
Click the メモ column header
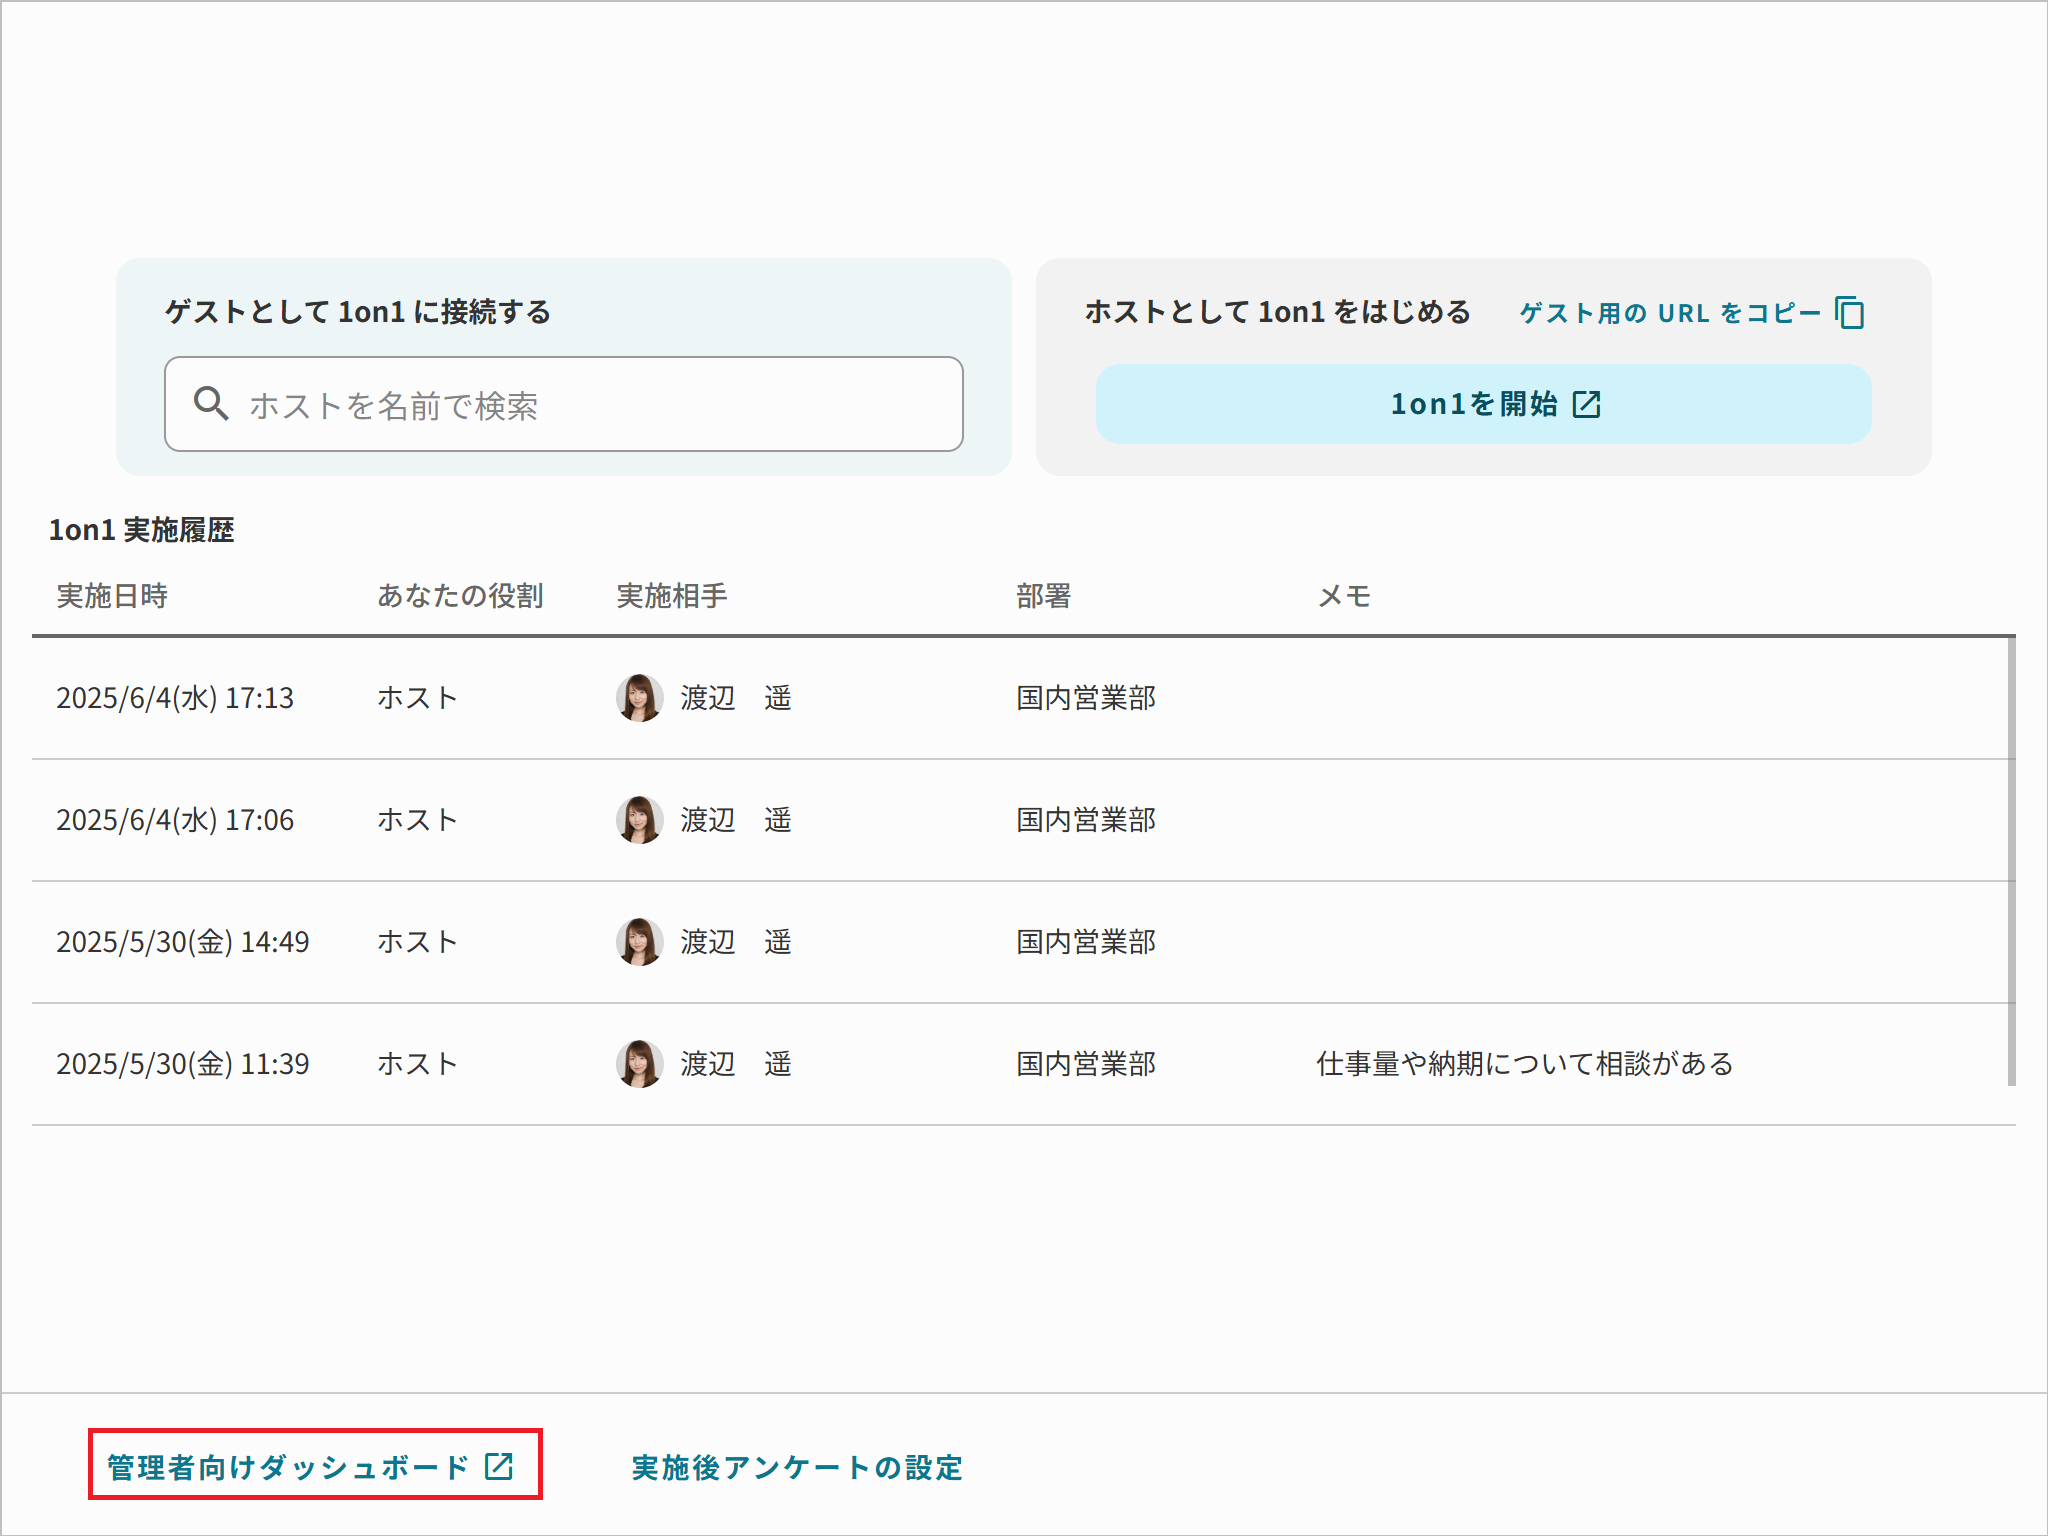1343,596
